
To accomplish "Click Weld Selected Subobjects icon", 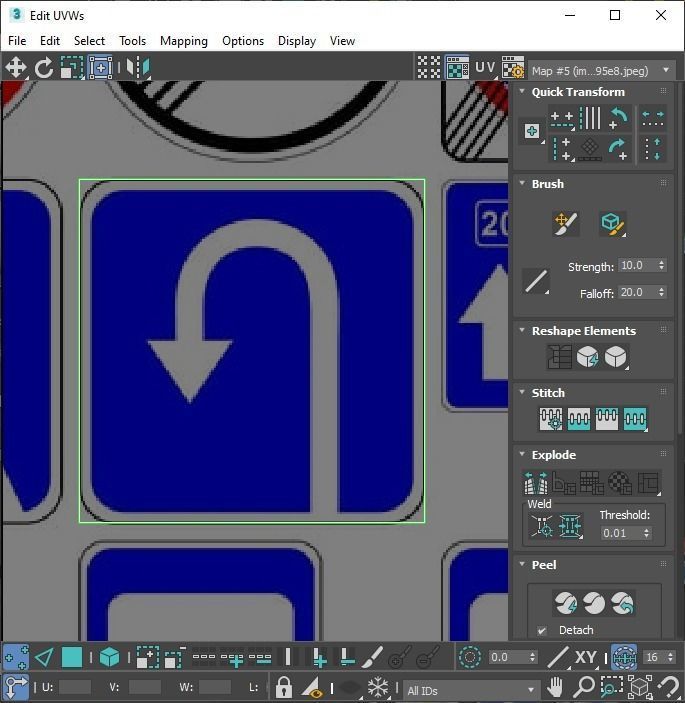I will 570,526.
